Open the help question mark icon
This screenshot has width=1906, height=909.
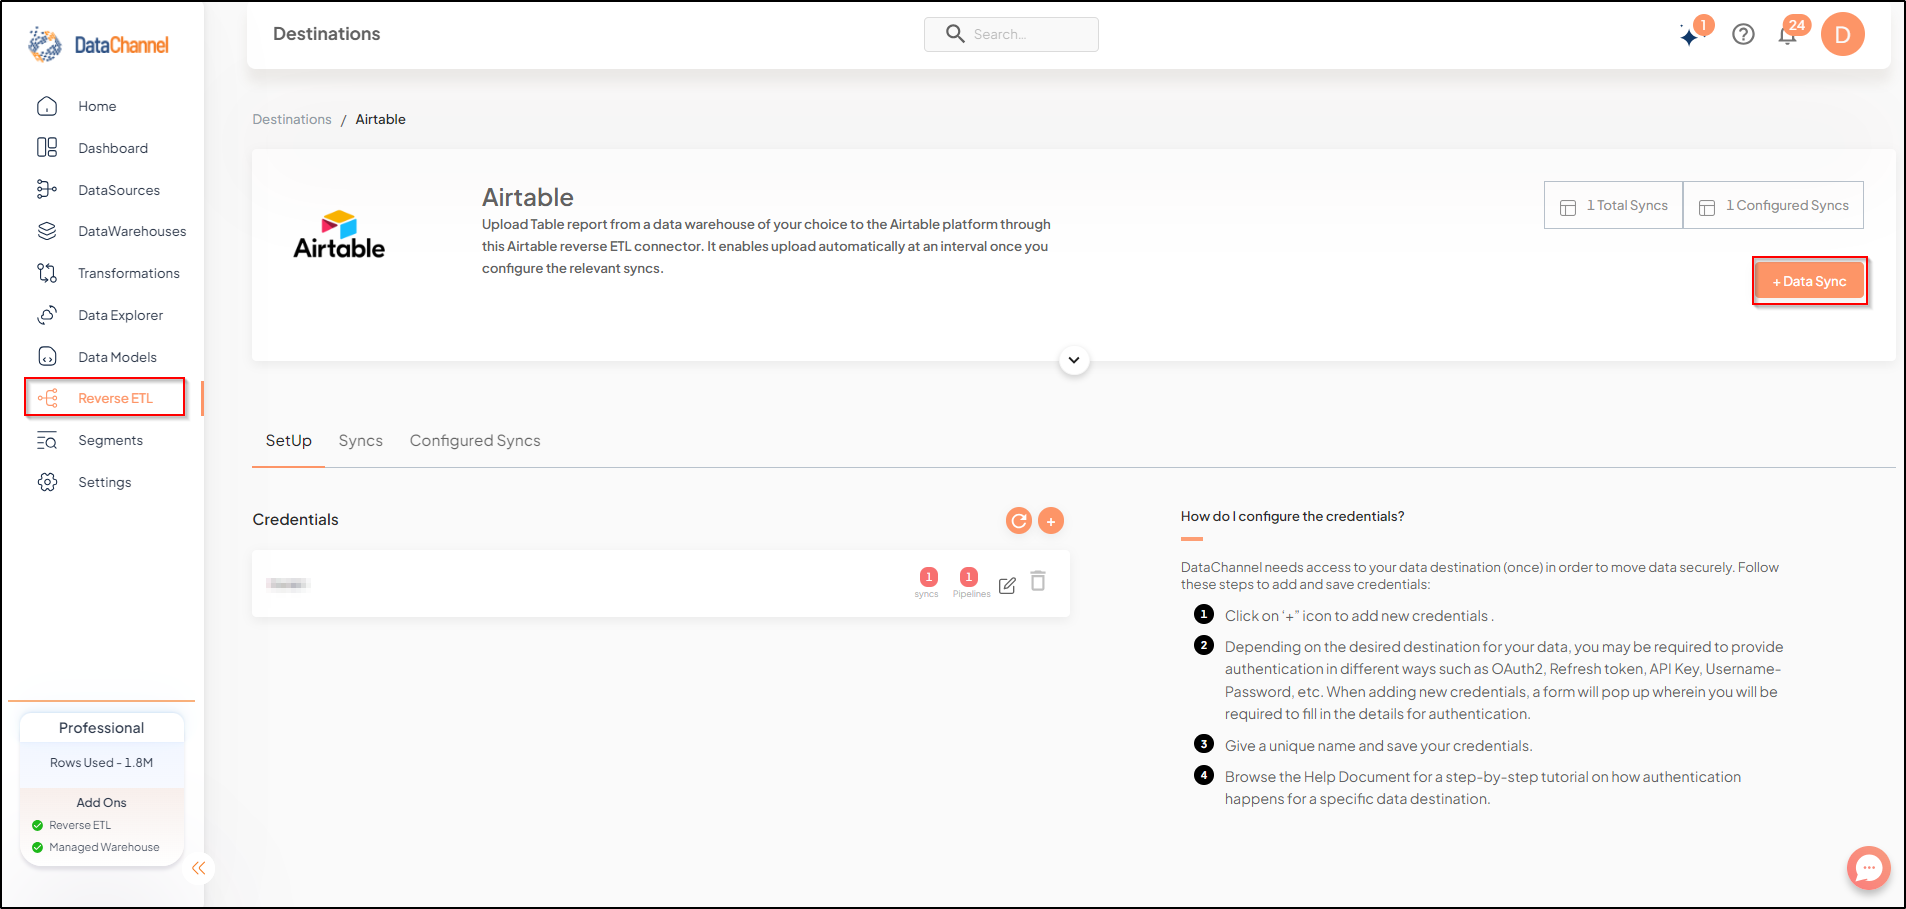point(1743,34)
